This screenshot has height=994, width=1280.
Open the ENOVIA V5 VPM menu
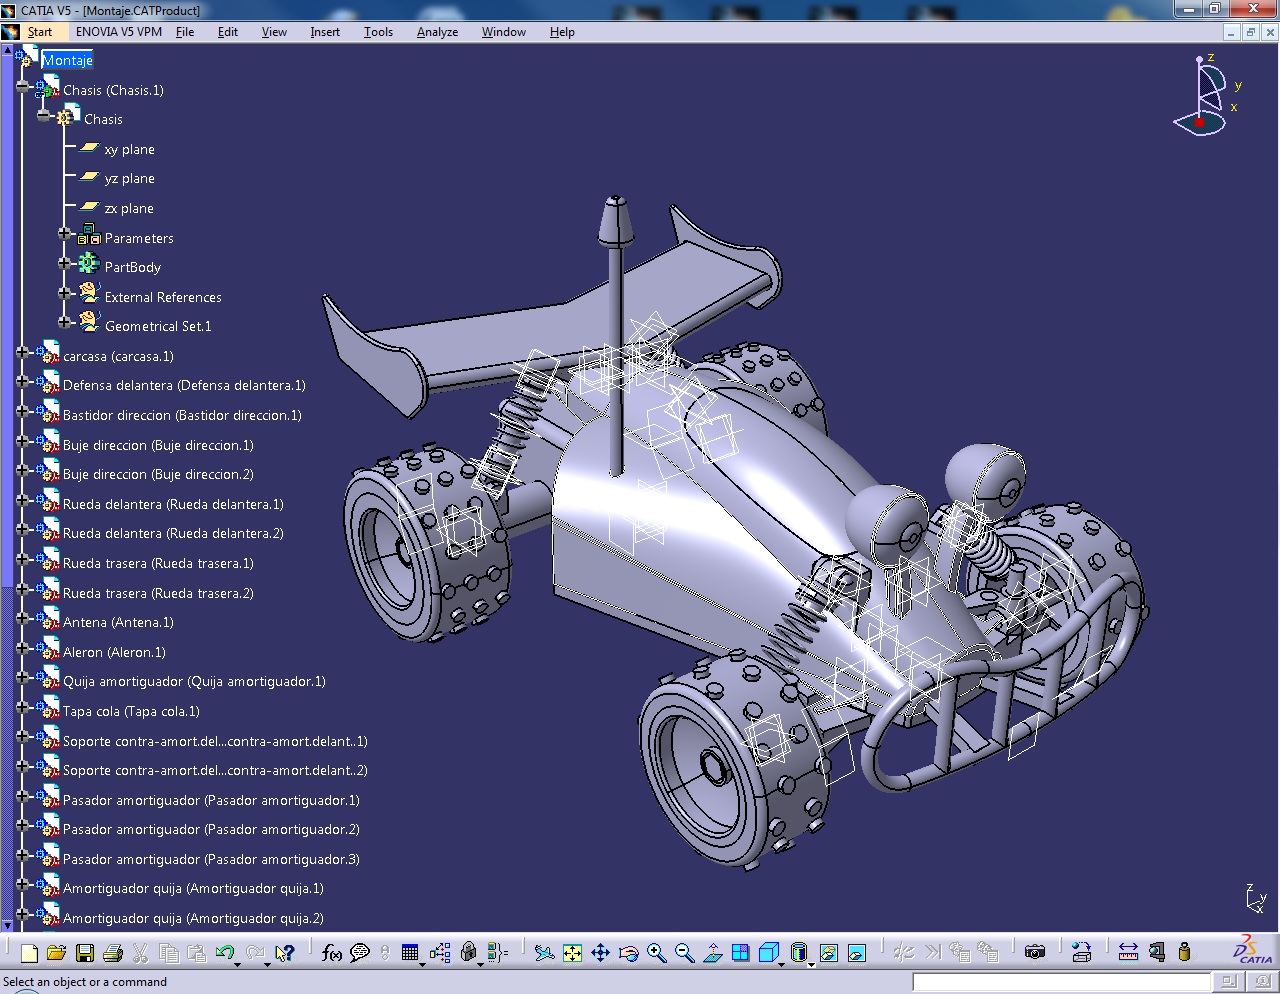click(119, 32)
